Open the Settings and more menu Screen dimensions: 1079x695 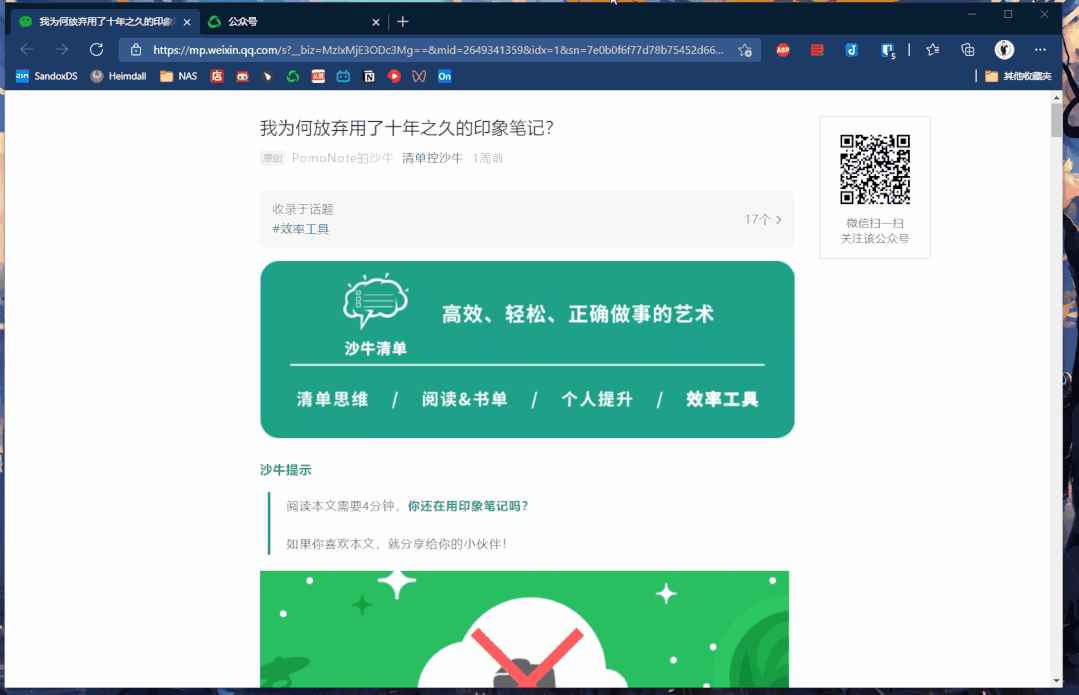click(1040, 50)
